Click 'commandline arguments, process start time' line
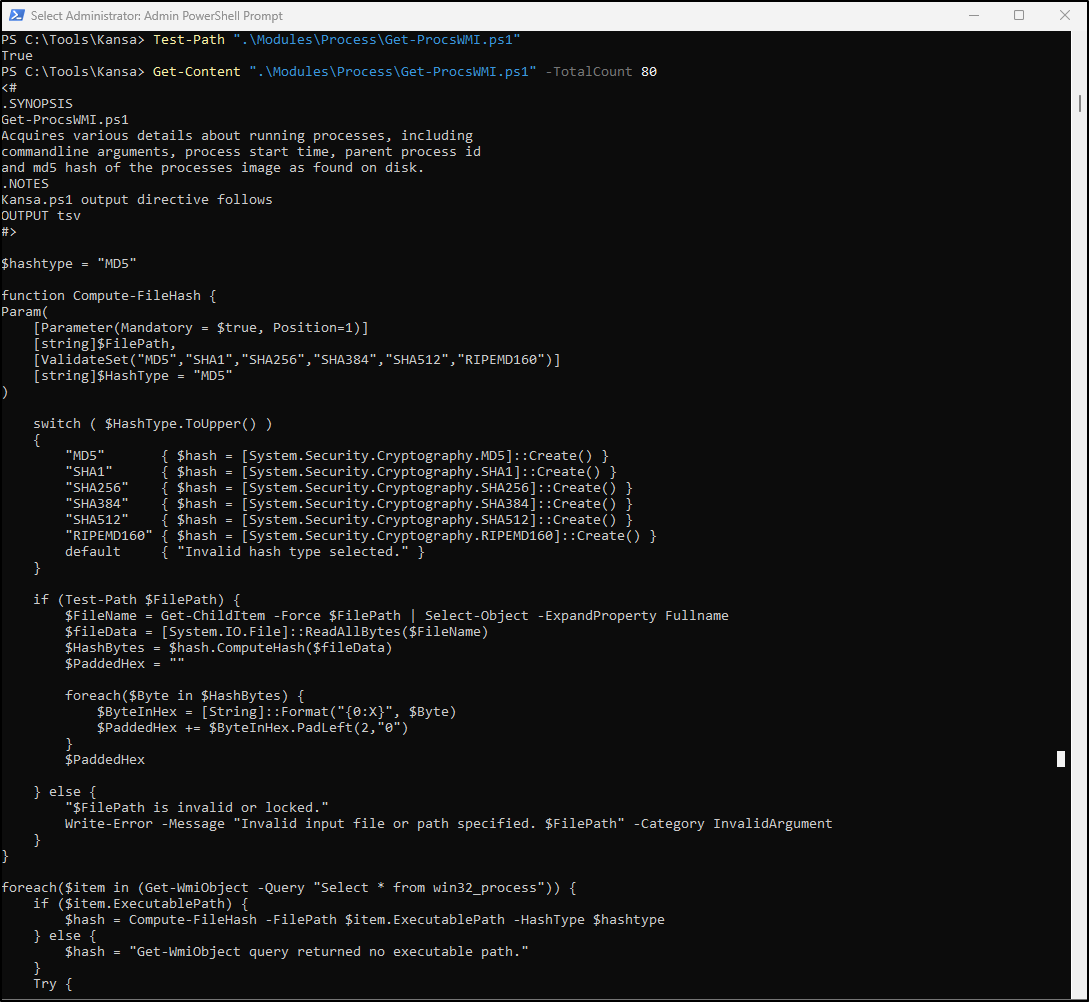 pos(241,151)
